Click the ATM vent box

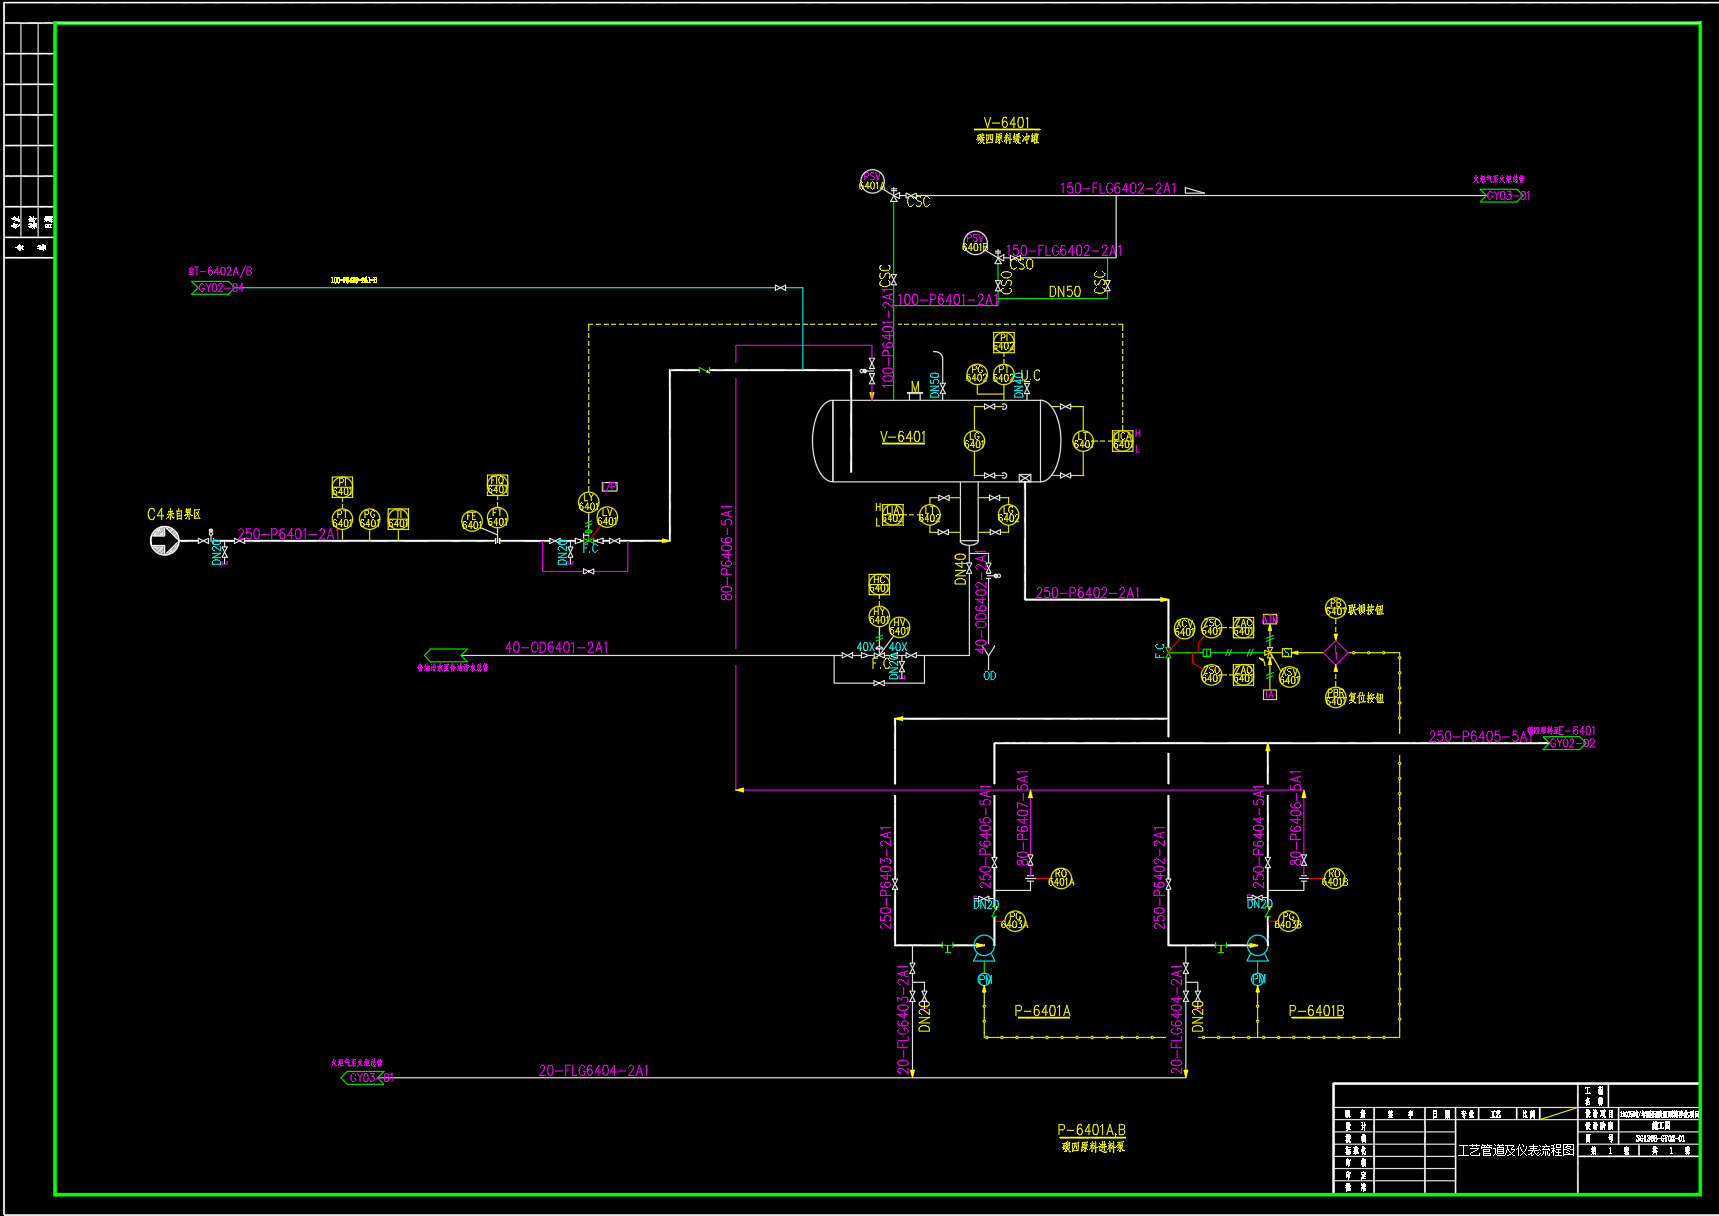point(1270,620)
